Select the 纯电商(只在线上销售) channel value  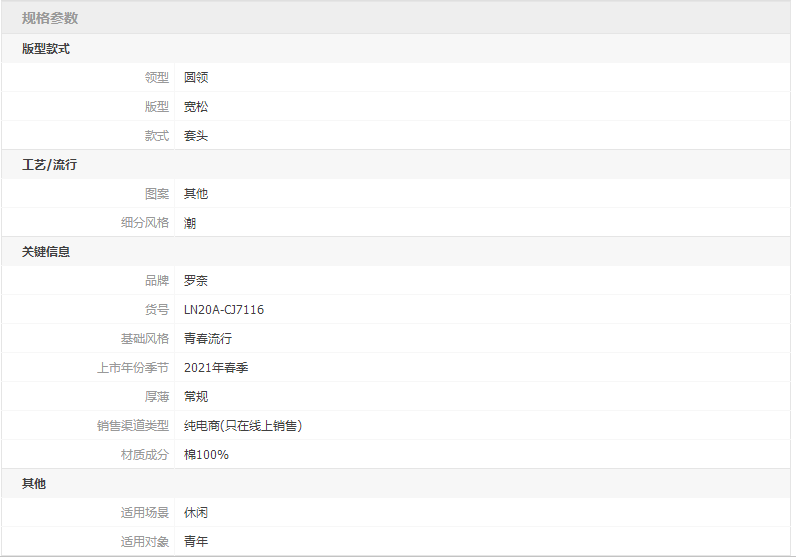tap(243, 426)
